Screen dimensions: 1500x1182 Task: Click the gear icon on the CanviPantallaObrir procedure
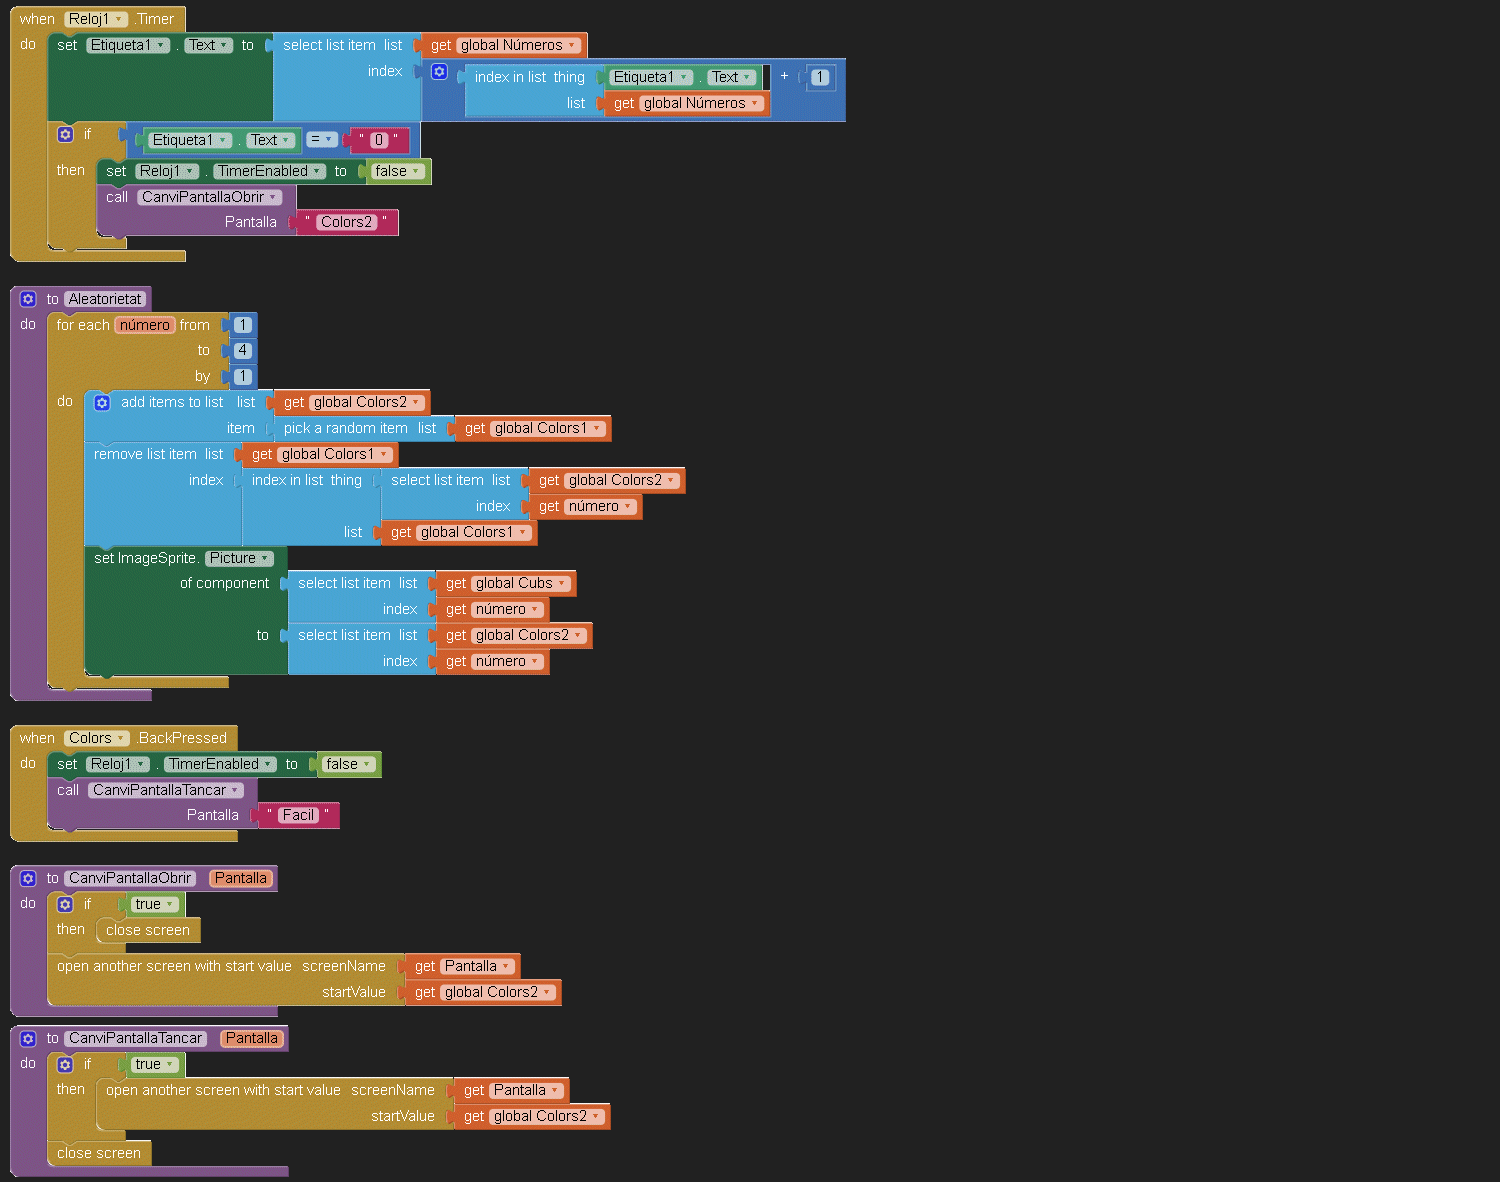[x=28, y=879]
